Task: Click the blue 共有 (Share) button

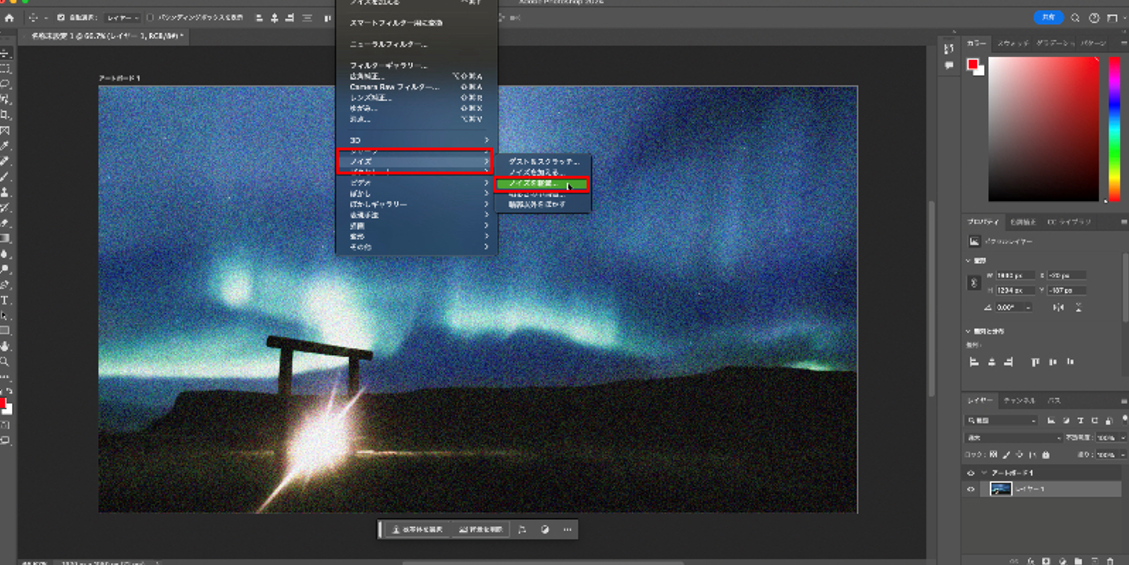Action: (1047, 18)
